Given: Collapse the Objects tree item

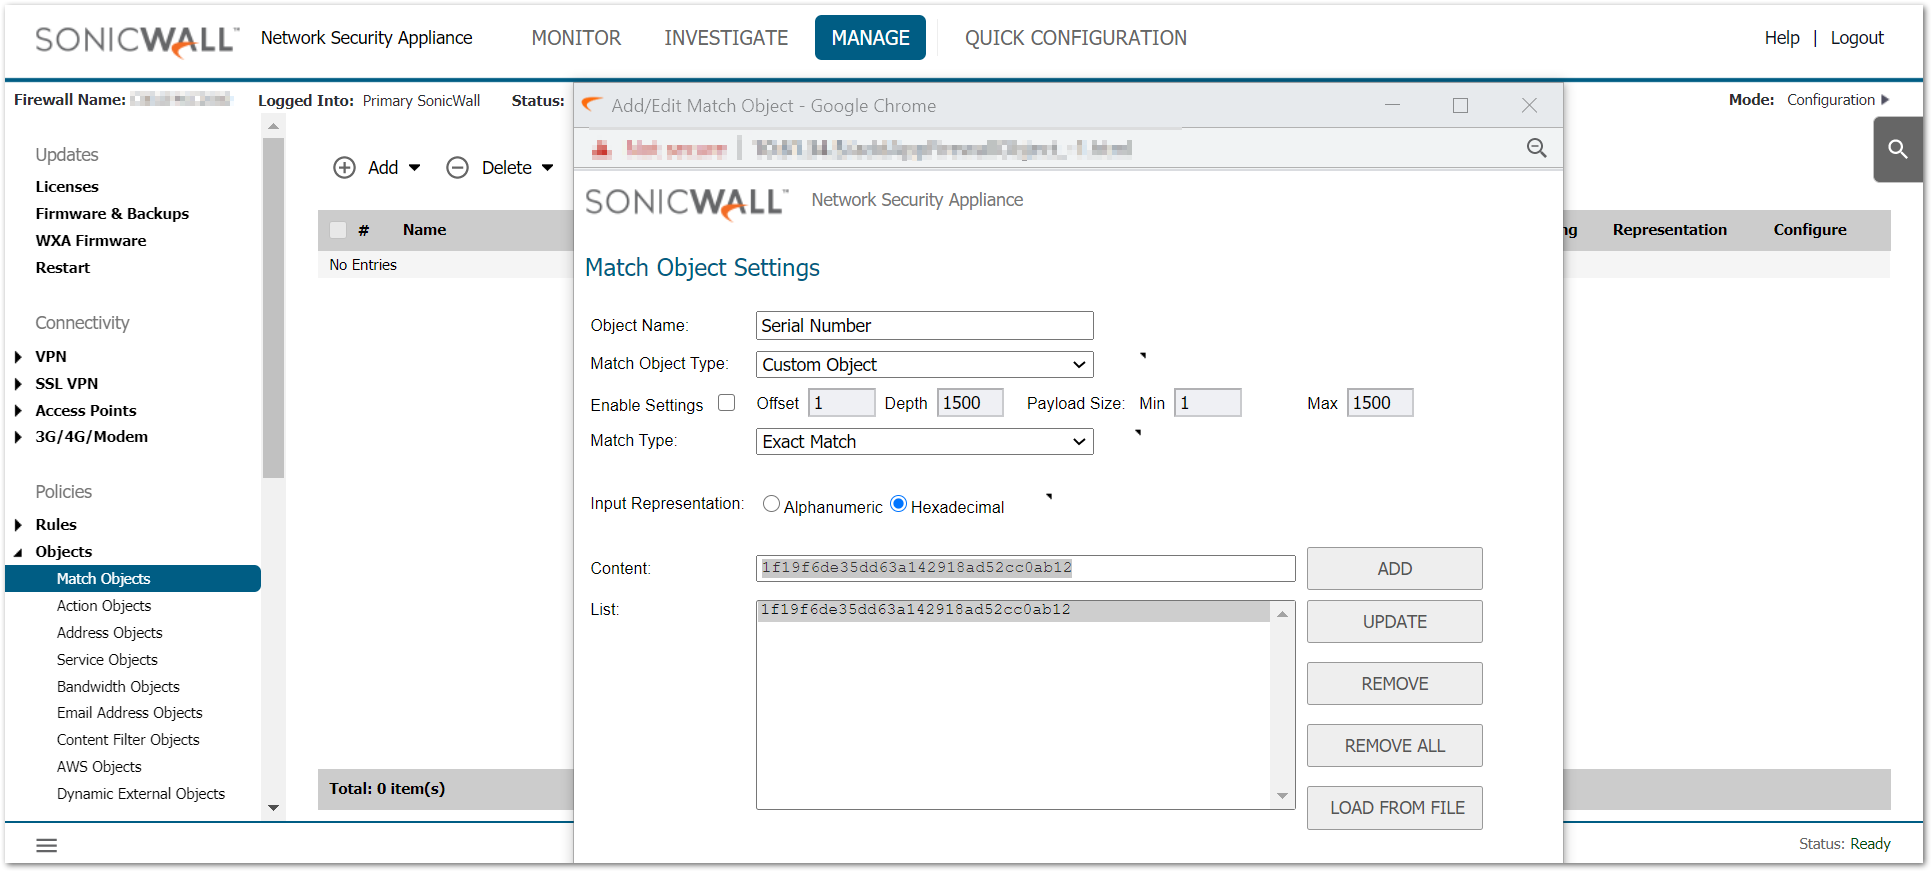Looking at the screenshot, I should pos(19,552).
